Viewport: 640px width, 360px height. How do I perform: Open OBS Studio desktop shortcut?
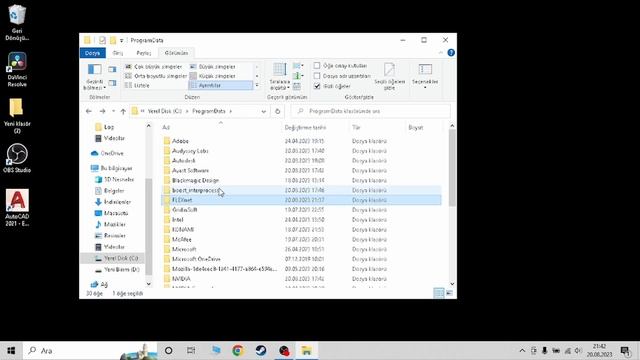pyautogui.click(x=17, y=158)
